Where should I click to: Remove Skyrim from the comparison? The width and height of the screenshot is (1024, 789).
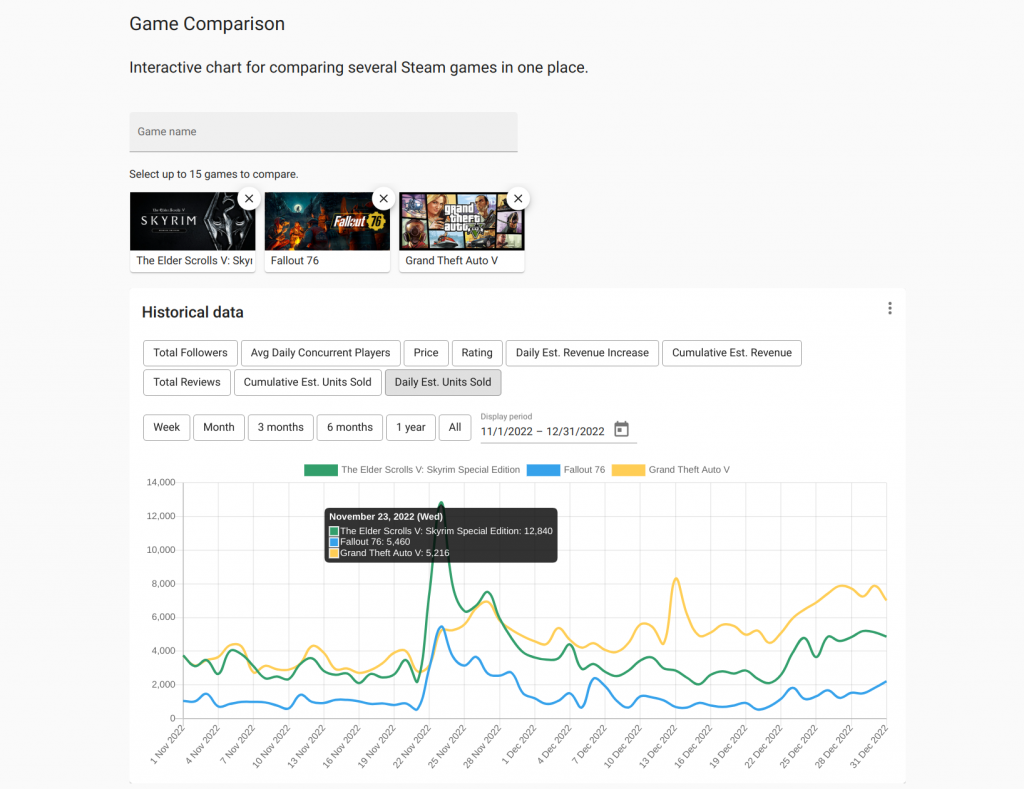click(249, 199)
